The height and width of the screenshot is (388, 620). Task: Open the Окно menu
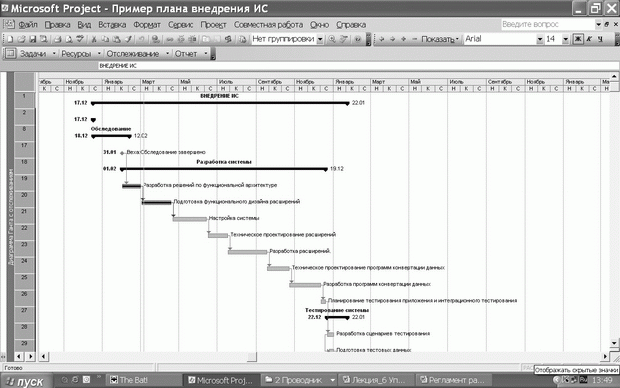tap(319, 25)
